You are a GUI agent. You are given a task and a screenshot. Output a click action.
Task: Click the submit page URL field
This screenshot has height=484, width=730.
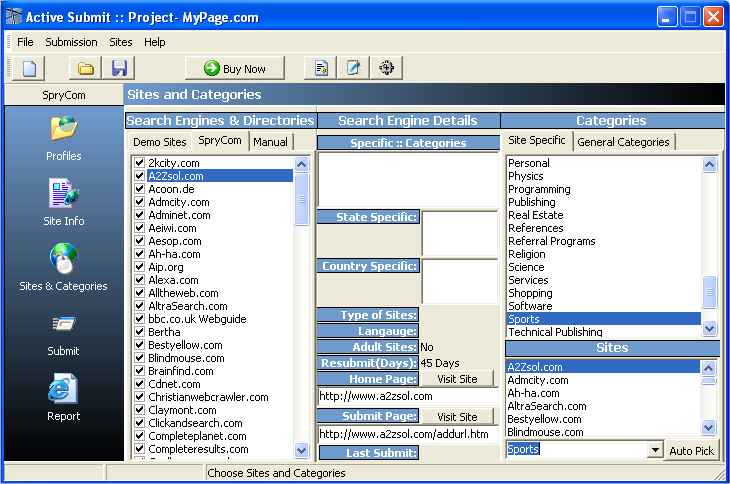pyautogui.click(x=407, y=434)
